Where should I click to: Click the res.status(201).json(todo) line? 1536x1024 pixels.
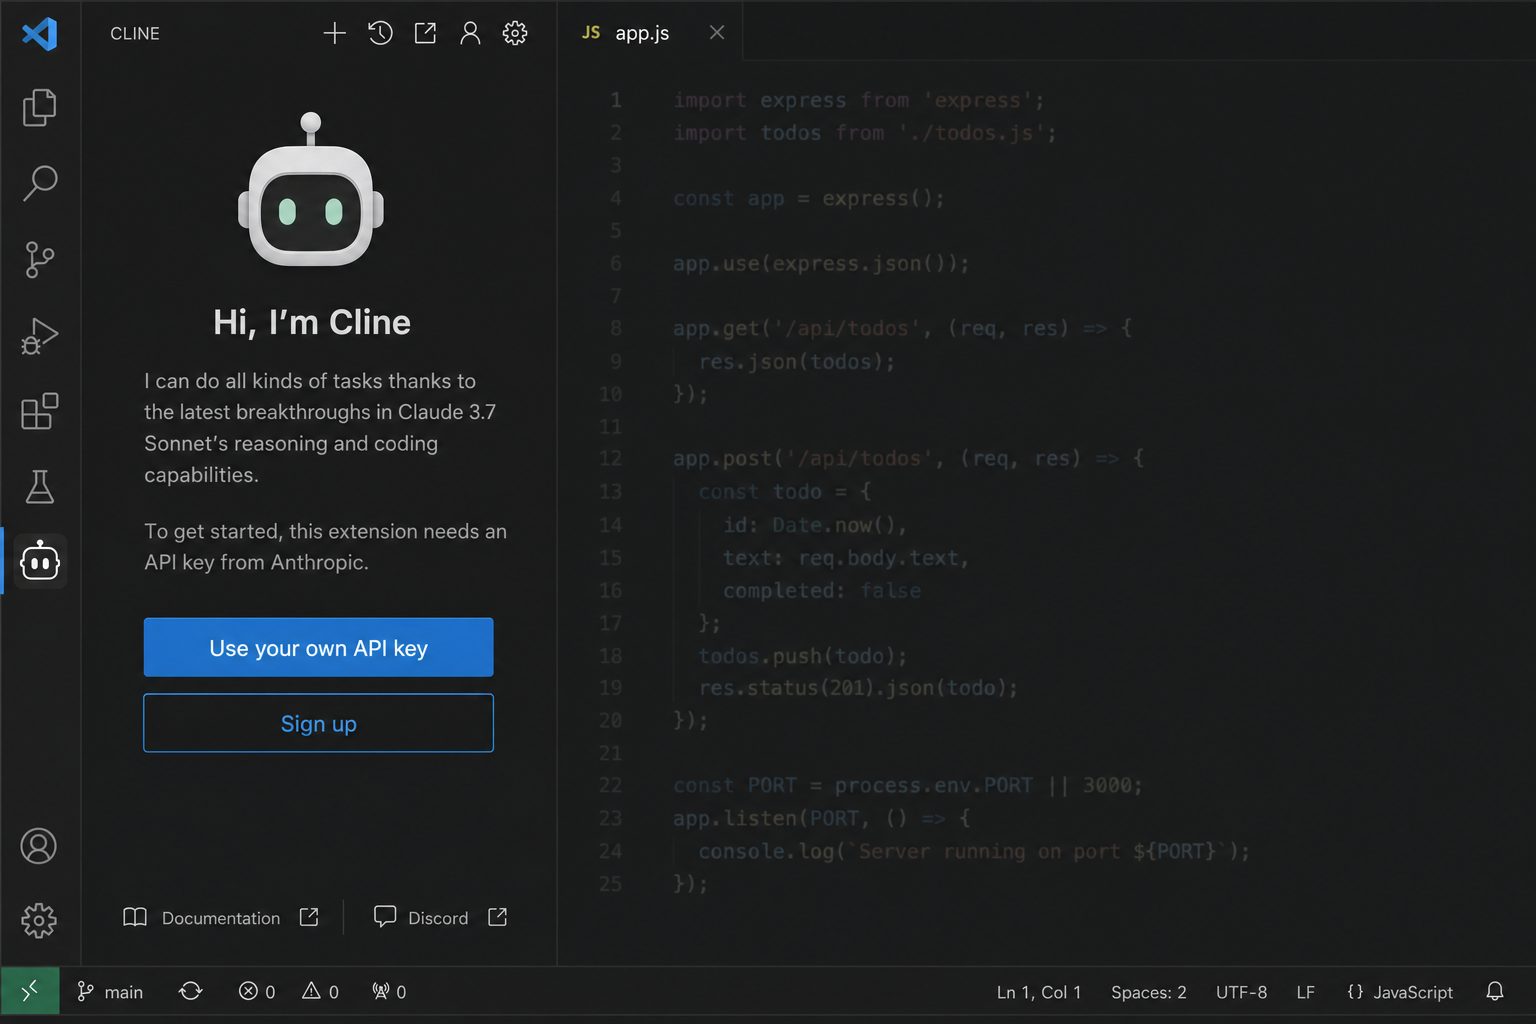click(858, 688)
